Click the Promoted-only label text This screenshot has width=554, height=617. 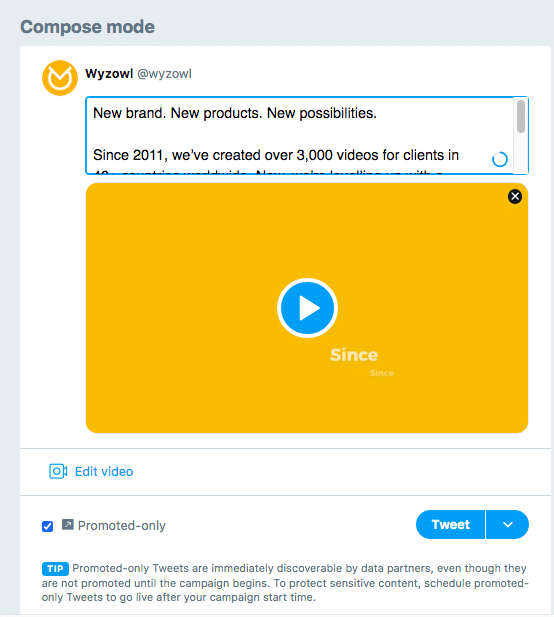[122, 525]
